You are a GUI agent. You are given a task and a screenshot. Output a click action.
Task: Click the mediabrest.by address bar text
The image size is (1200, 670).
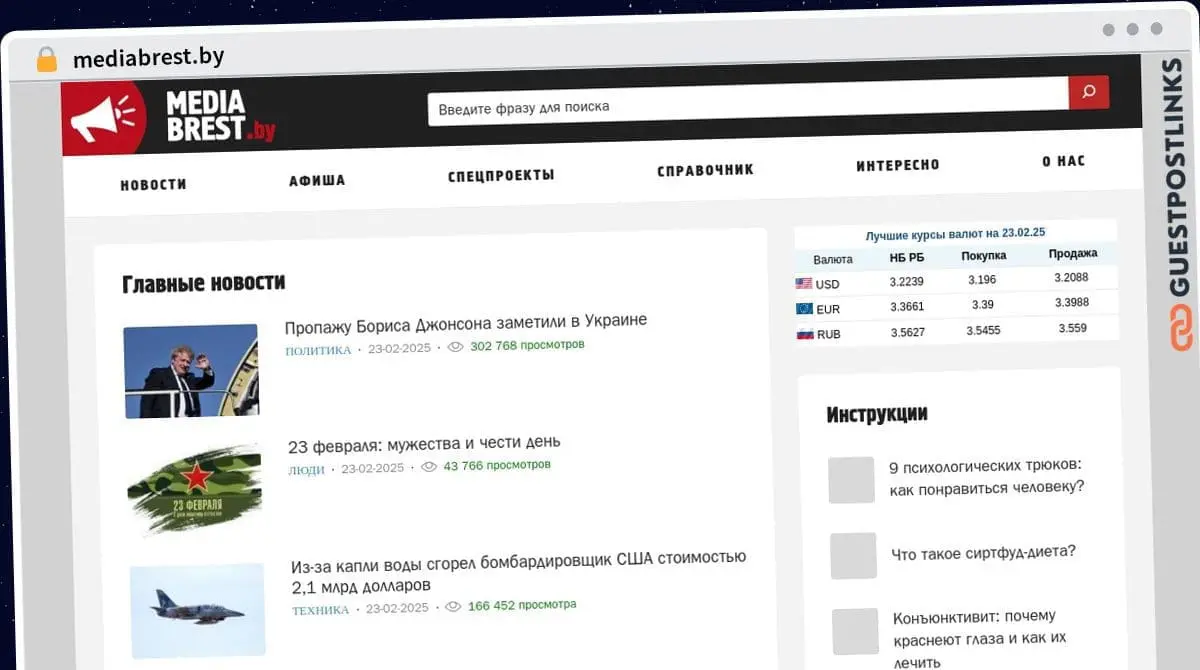pyautogui.click(x=148, y=58)
